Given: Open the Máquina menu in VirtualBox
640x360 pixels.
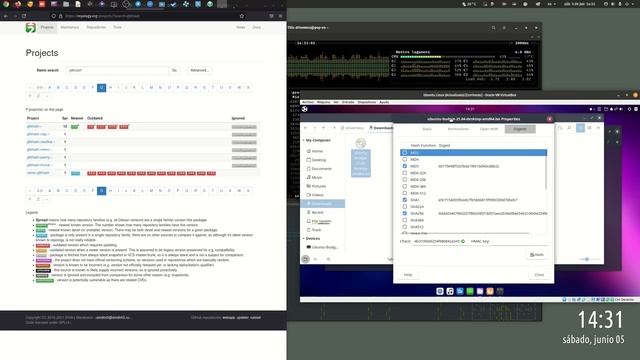Looking at the screenshot, I should (323, 102).
